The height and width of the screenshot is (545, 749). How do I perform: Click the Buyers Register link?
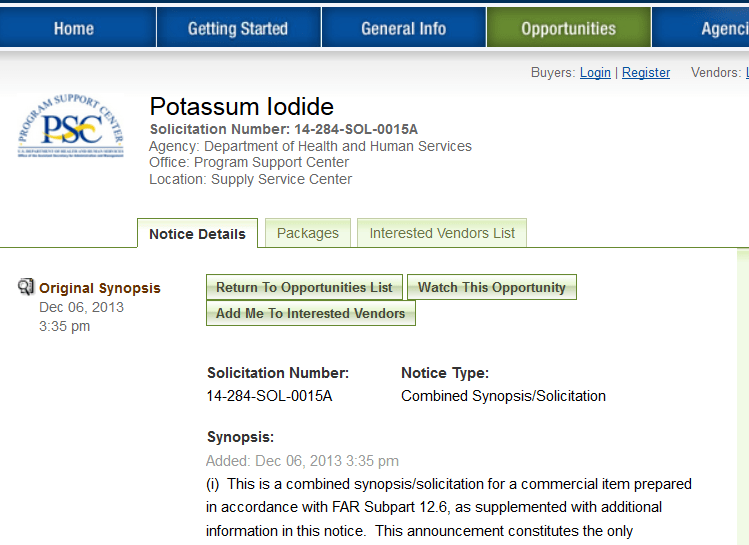646,73
